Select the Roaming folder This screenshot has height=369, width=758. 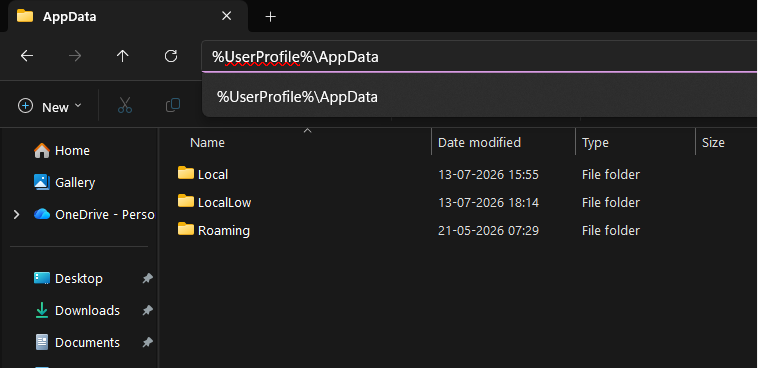[224, 231]
